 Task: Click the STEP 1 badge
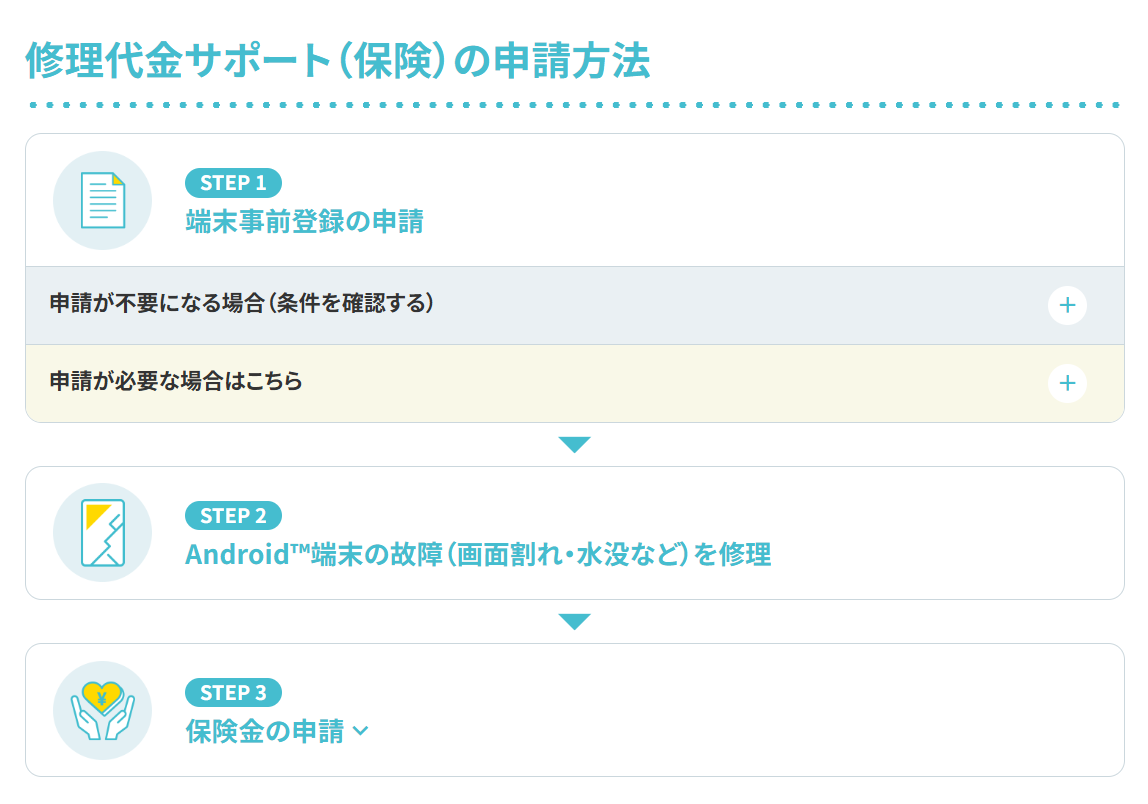point(233,183)
